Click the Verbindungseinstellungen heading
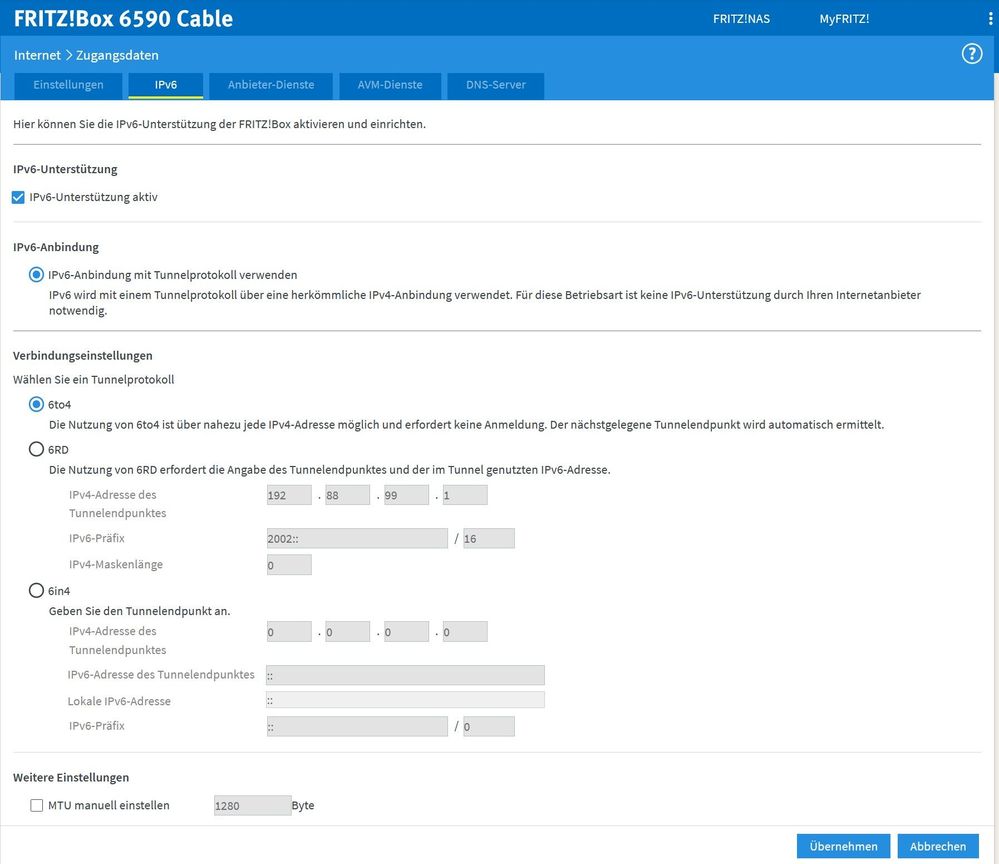This screenshot has width=999, height=864. click(x=83, y=356)
